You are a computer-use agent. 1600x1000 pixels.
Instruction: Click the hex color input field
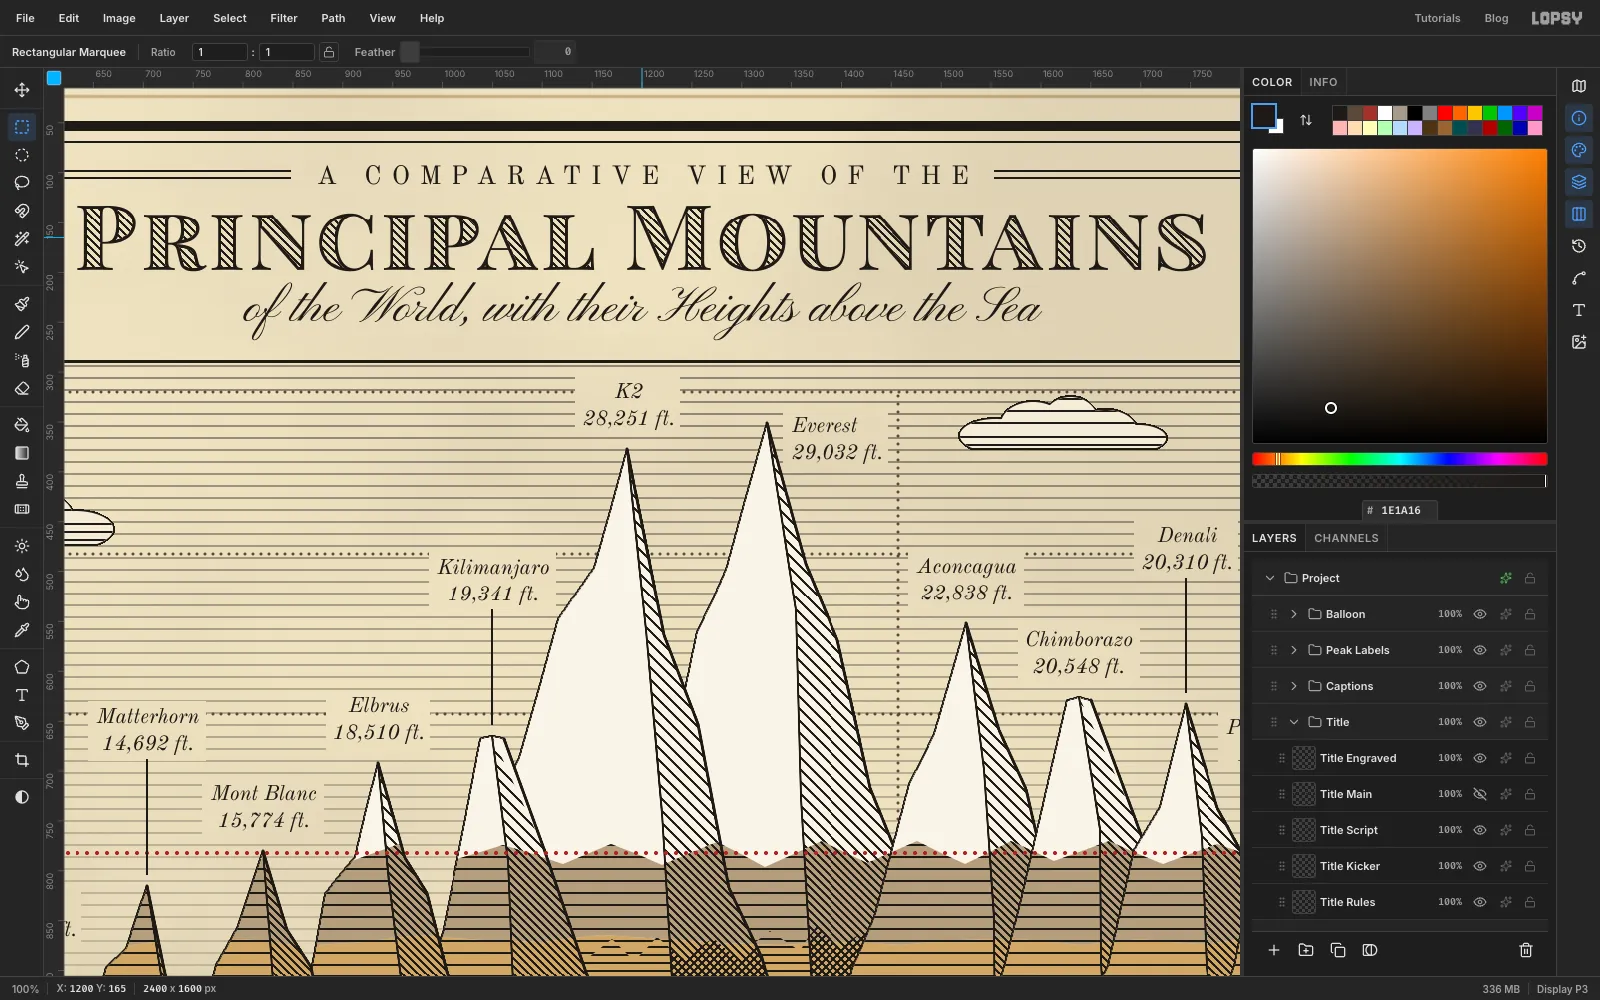tap(1400, 510)
